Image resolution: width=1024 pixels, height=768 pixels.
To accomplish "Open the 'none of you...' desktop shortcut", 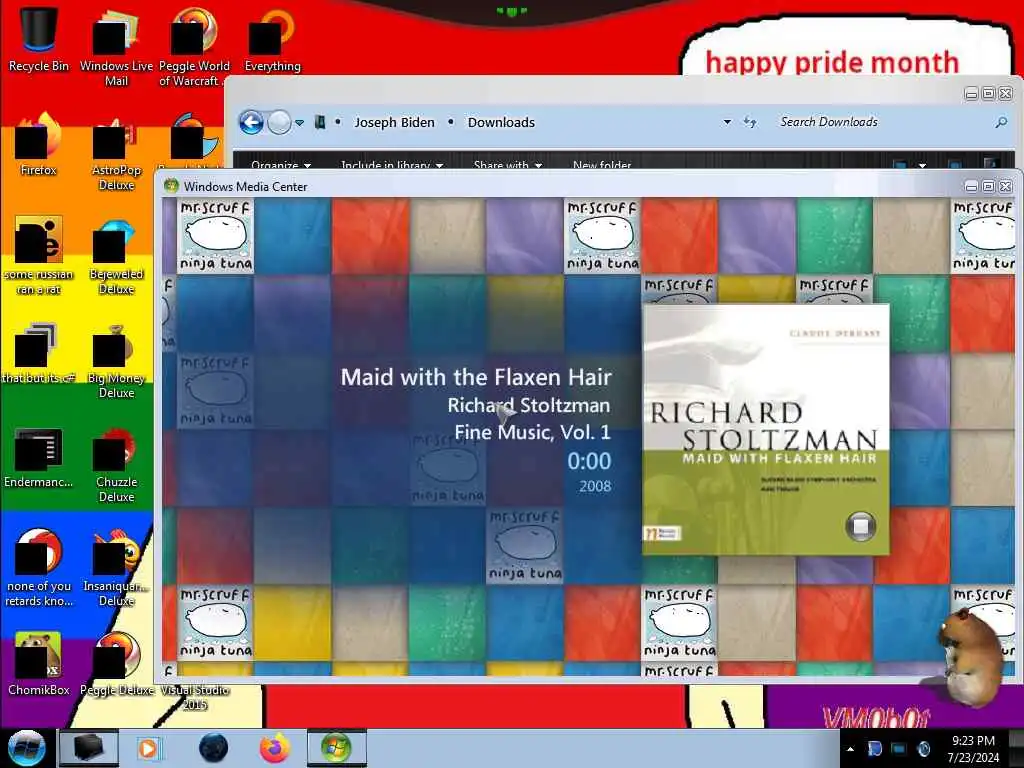I will [39, 568].
